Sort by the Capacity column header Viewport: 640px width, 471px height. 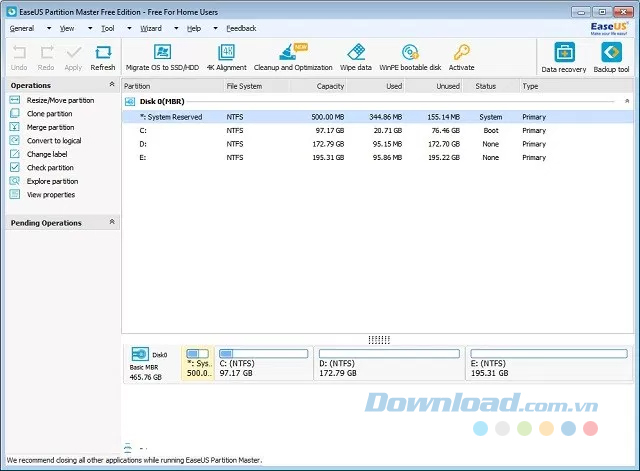tap(318, 86)
